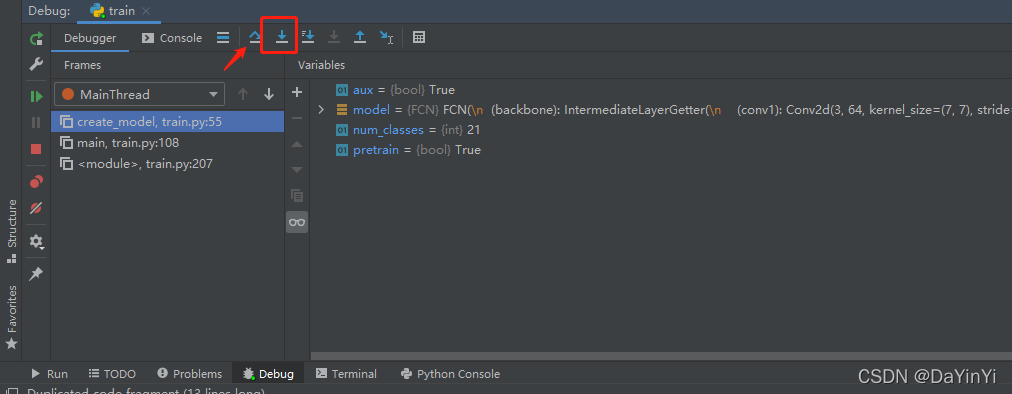Click previous frame up arrow
The height and width of the screenshot is (394, 1012).
243,94
